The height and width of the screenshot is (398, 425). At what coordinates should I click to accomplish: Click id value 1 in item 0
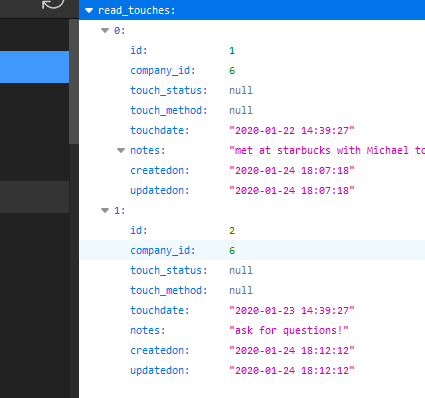[x=232, y=51]
